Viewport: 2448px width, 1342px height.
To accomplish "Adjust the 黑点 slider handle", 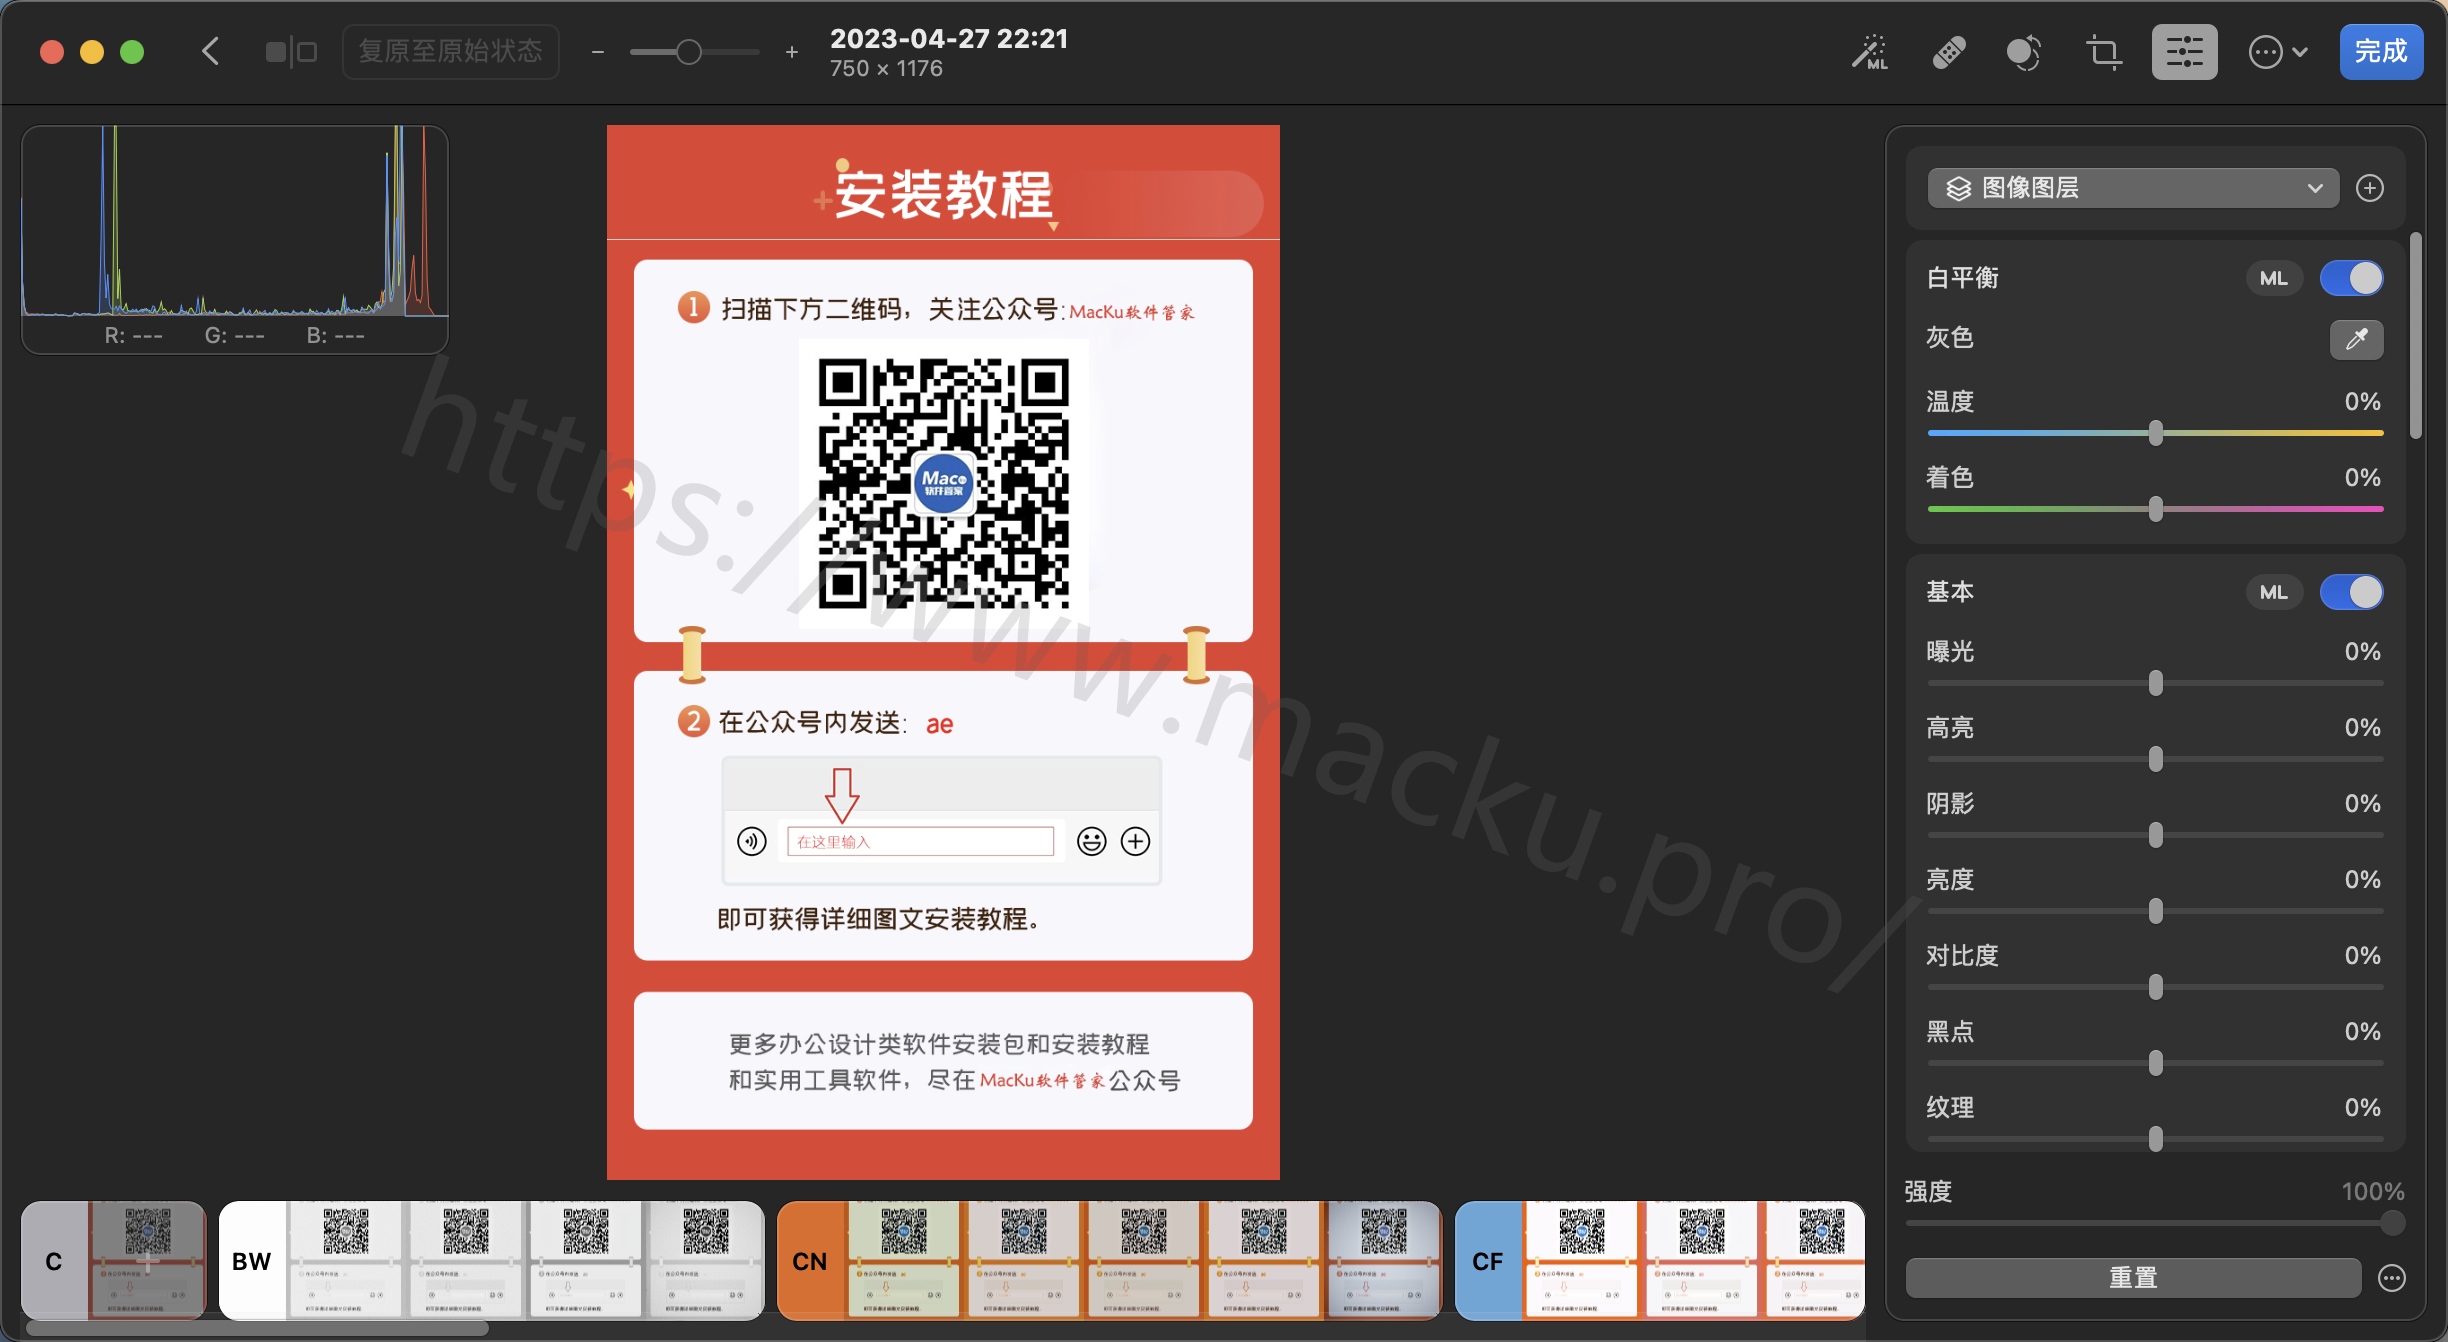I will 2156,1063.
